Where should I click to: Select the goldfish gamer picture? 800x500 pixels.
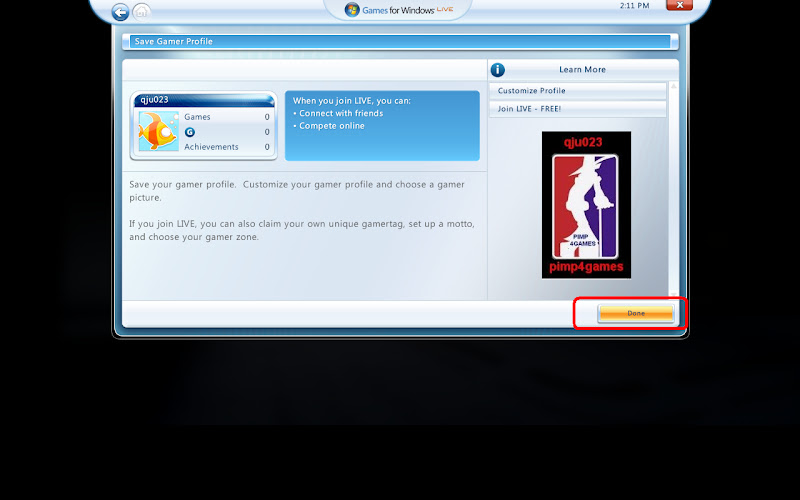coord(159,131)
